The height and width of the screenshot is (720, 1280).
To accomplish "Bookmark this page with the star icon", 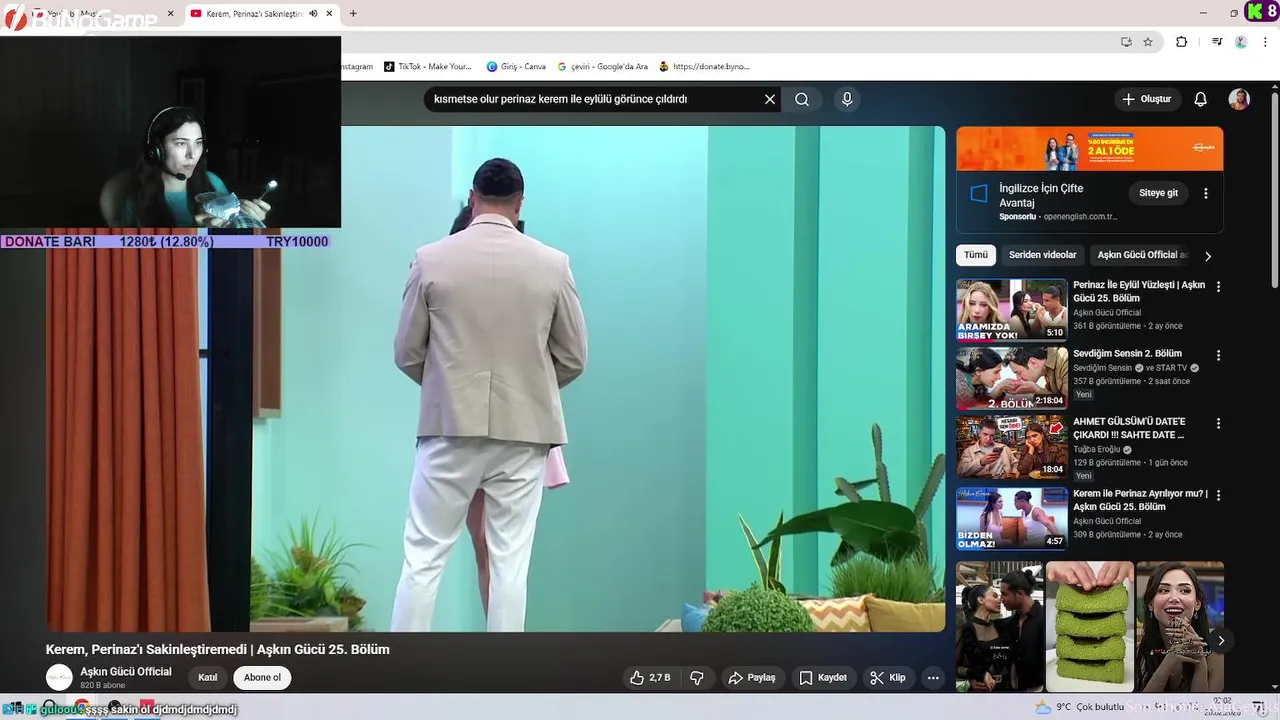I will [x=1148, y=42].
